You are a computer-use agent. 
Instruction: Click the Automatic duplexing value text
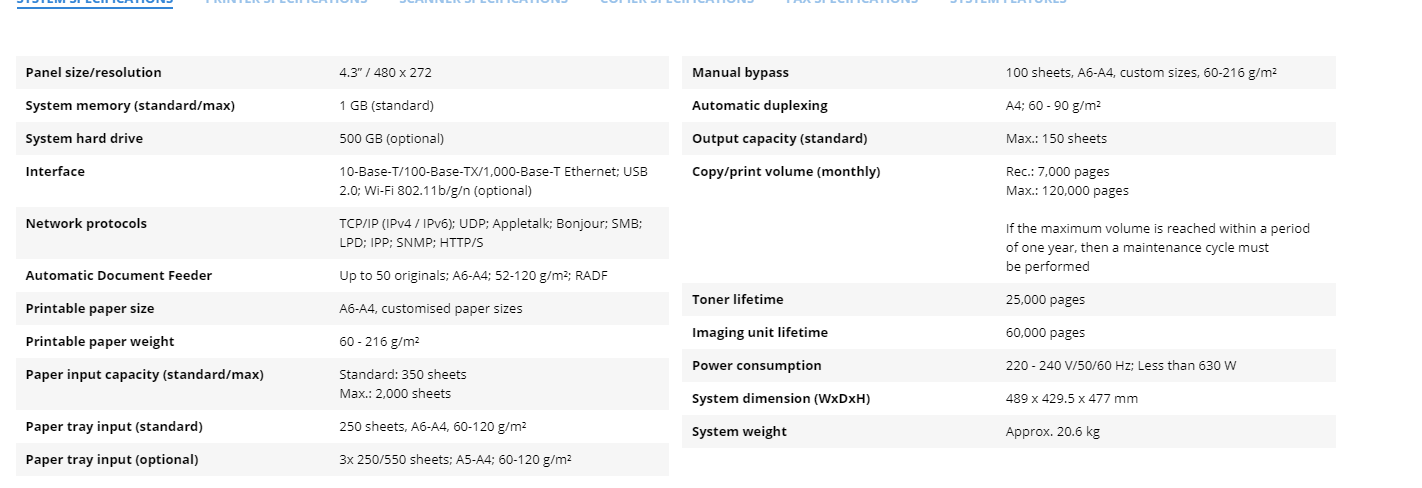(x=1053, y=106)
